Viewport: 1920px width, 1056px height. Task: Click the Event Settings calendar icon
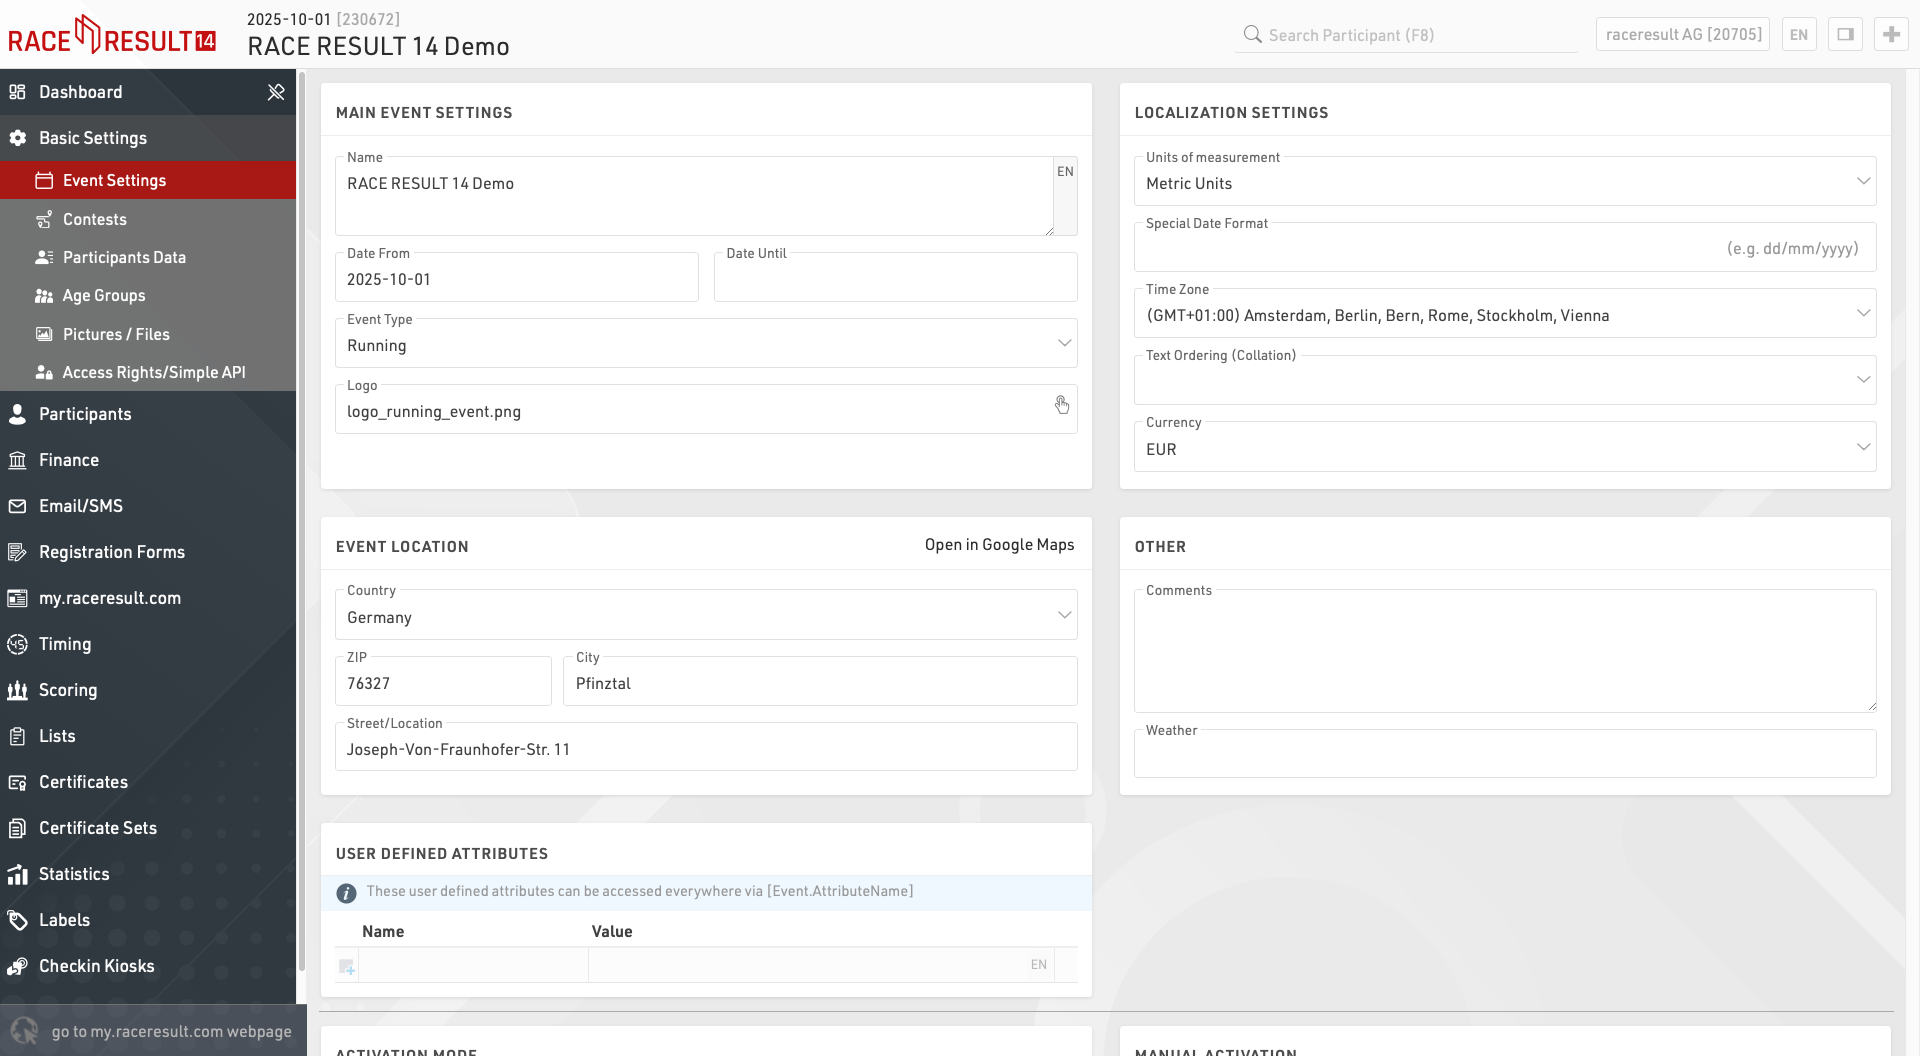pos(44,180)
